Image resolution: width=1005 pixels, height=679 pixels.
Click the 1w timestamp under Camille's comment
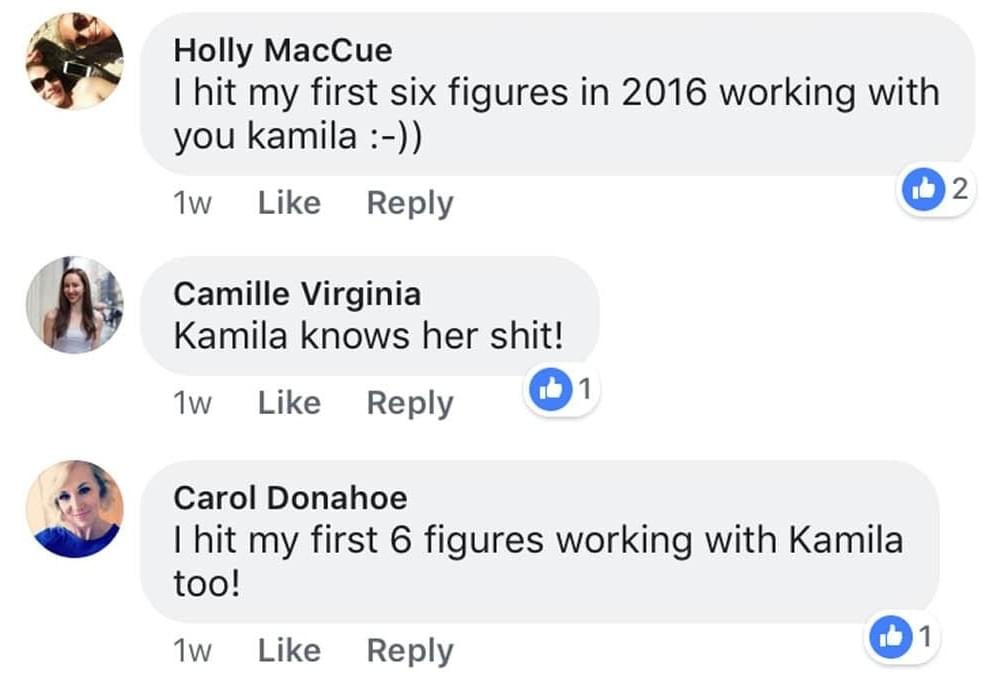click(x=192, y=404)
